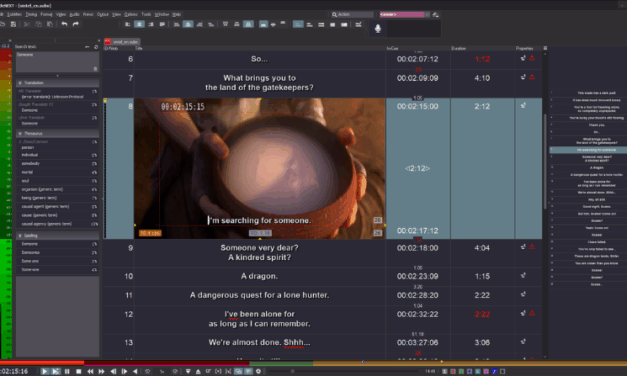Save the subtitle file from the toolbar
The width and height of the screenshot is (627, 376).
pyautogui.click(x=13, y=24)
